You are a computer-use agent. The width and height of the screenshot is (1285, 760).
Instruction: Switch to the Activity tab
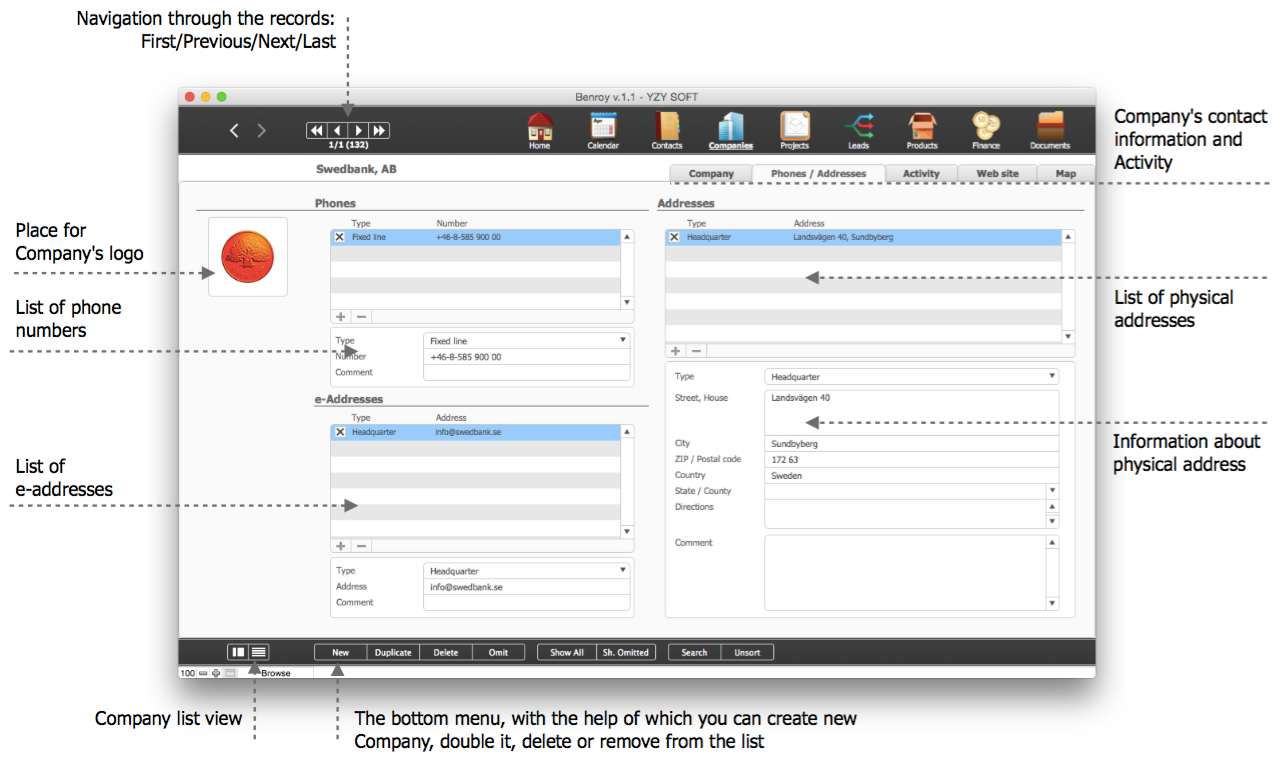click(x=921, y=174)
